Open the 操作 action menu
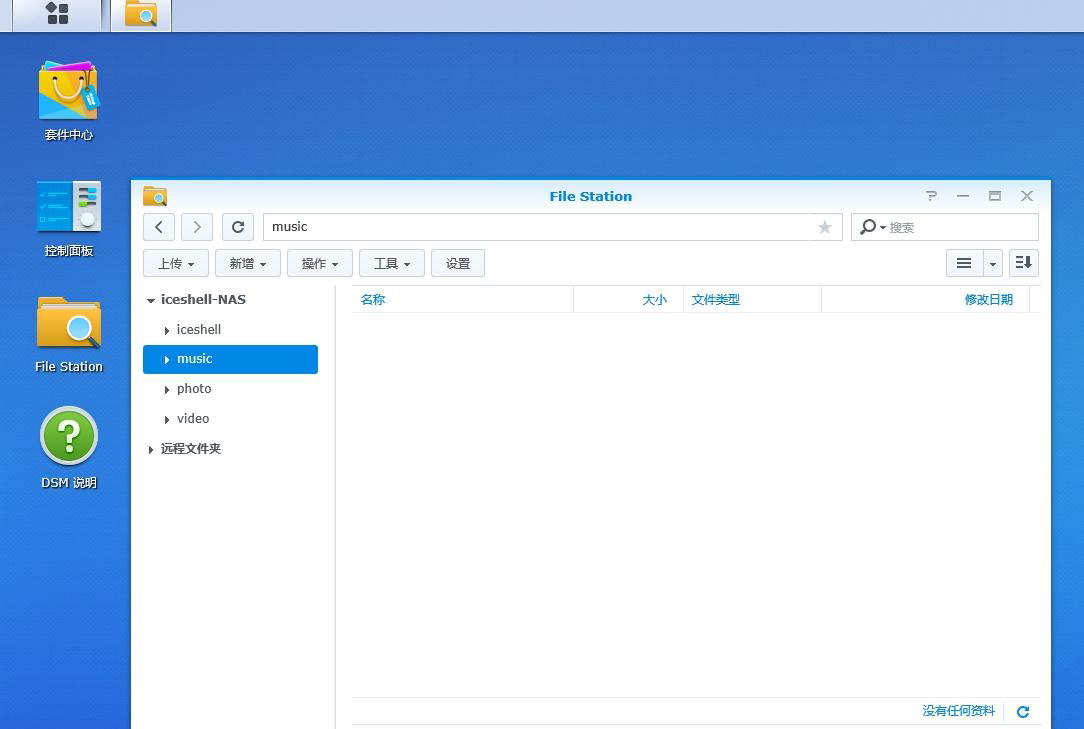 [x=320, y=263]
